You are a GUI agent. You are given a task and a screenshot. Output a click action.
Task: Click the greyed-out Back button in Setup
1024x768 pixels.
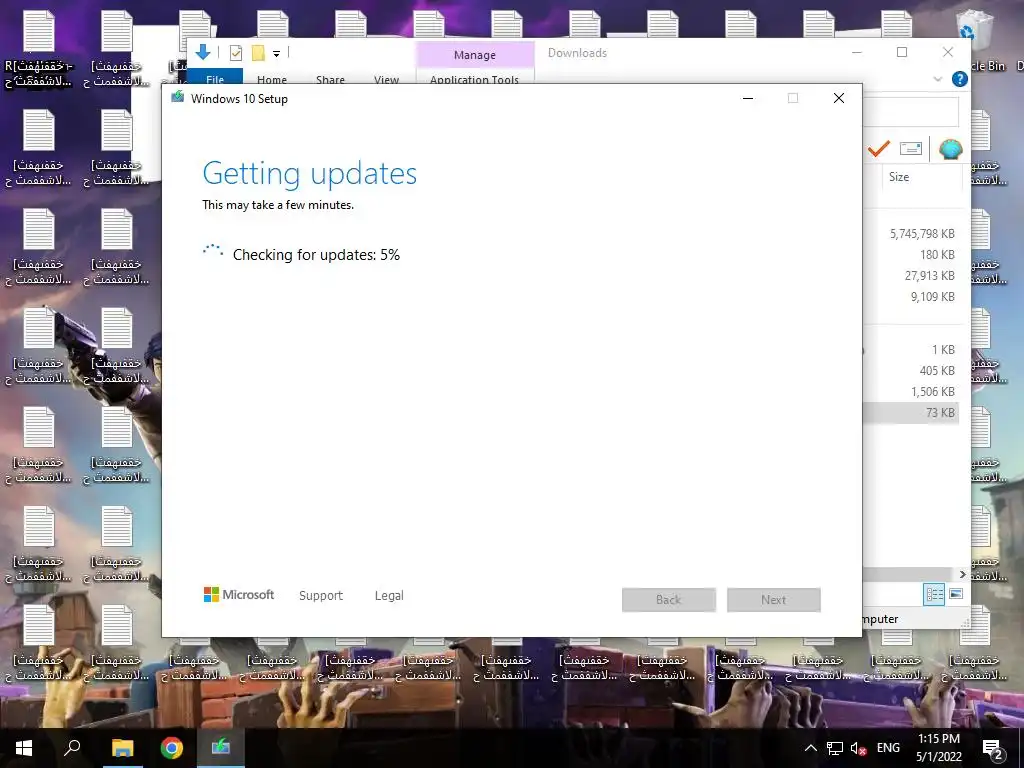click(669, 600)
